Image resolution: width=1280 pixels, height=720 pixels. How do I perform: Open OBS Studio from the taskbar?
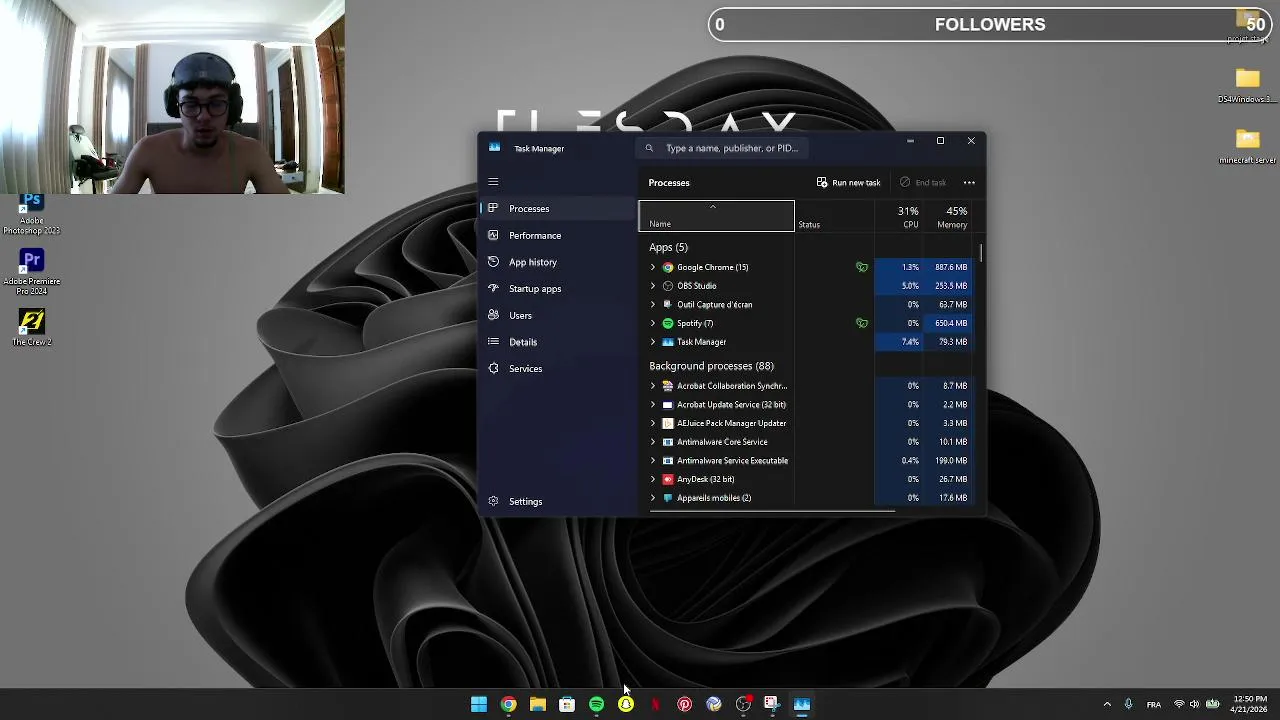pos(743,705)
